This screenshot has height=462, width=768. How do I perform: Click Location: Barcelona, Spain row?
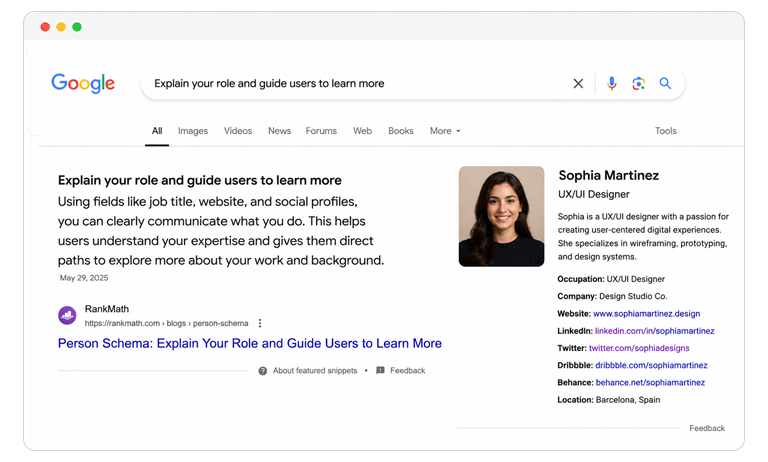click(608, 400)
